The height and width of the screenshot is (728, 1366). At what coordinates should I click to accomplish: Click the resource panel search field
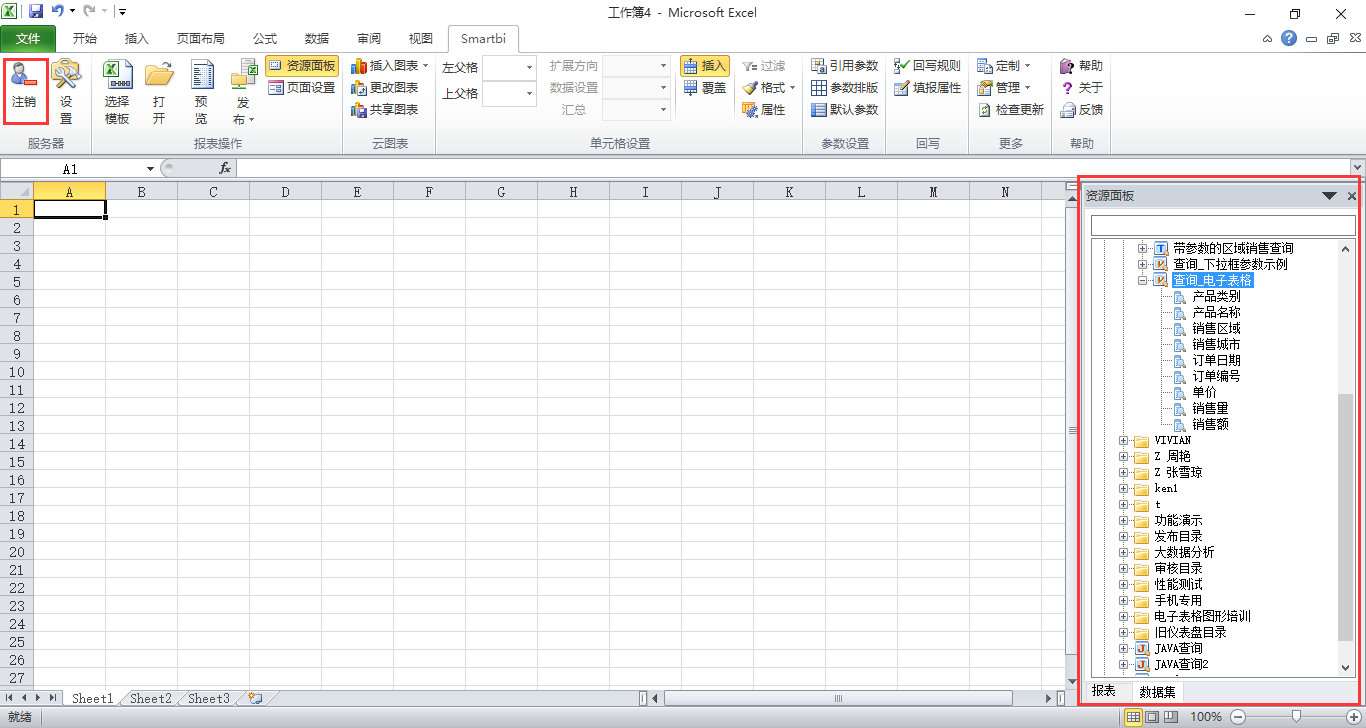point(1223,226)
